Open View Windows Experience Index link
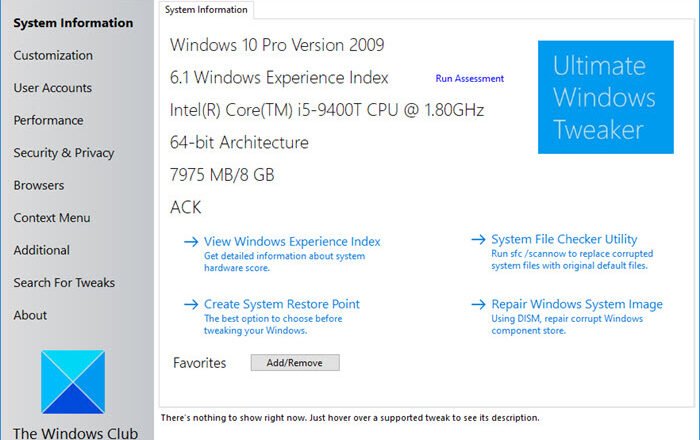This screenshot has height=440, width=700. click(x=292, y=241)
